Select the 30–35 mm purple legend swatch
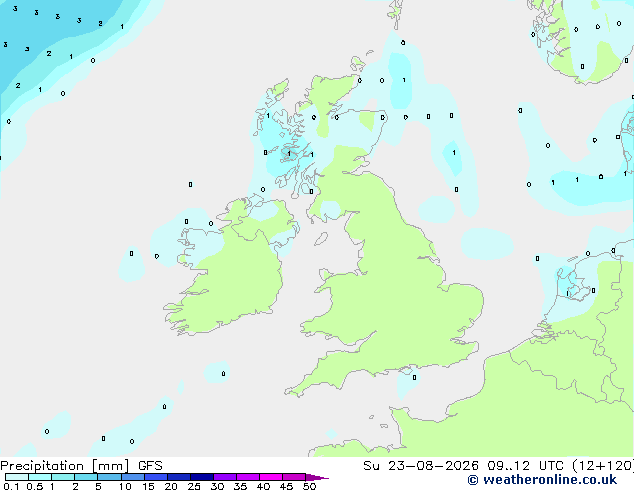 (x=225, y=477)
